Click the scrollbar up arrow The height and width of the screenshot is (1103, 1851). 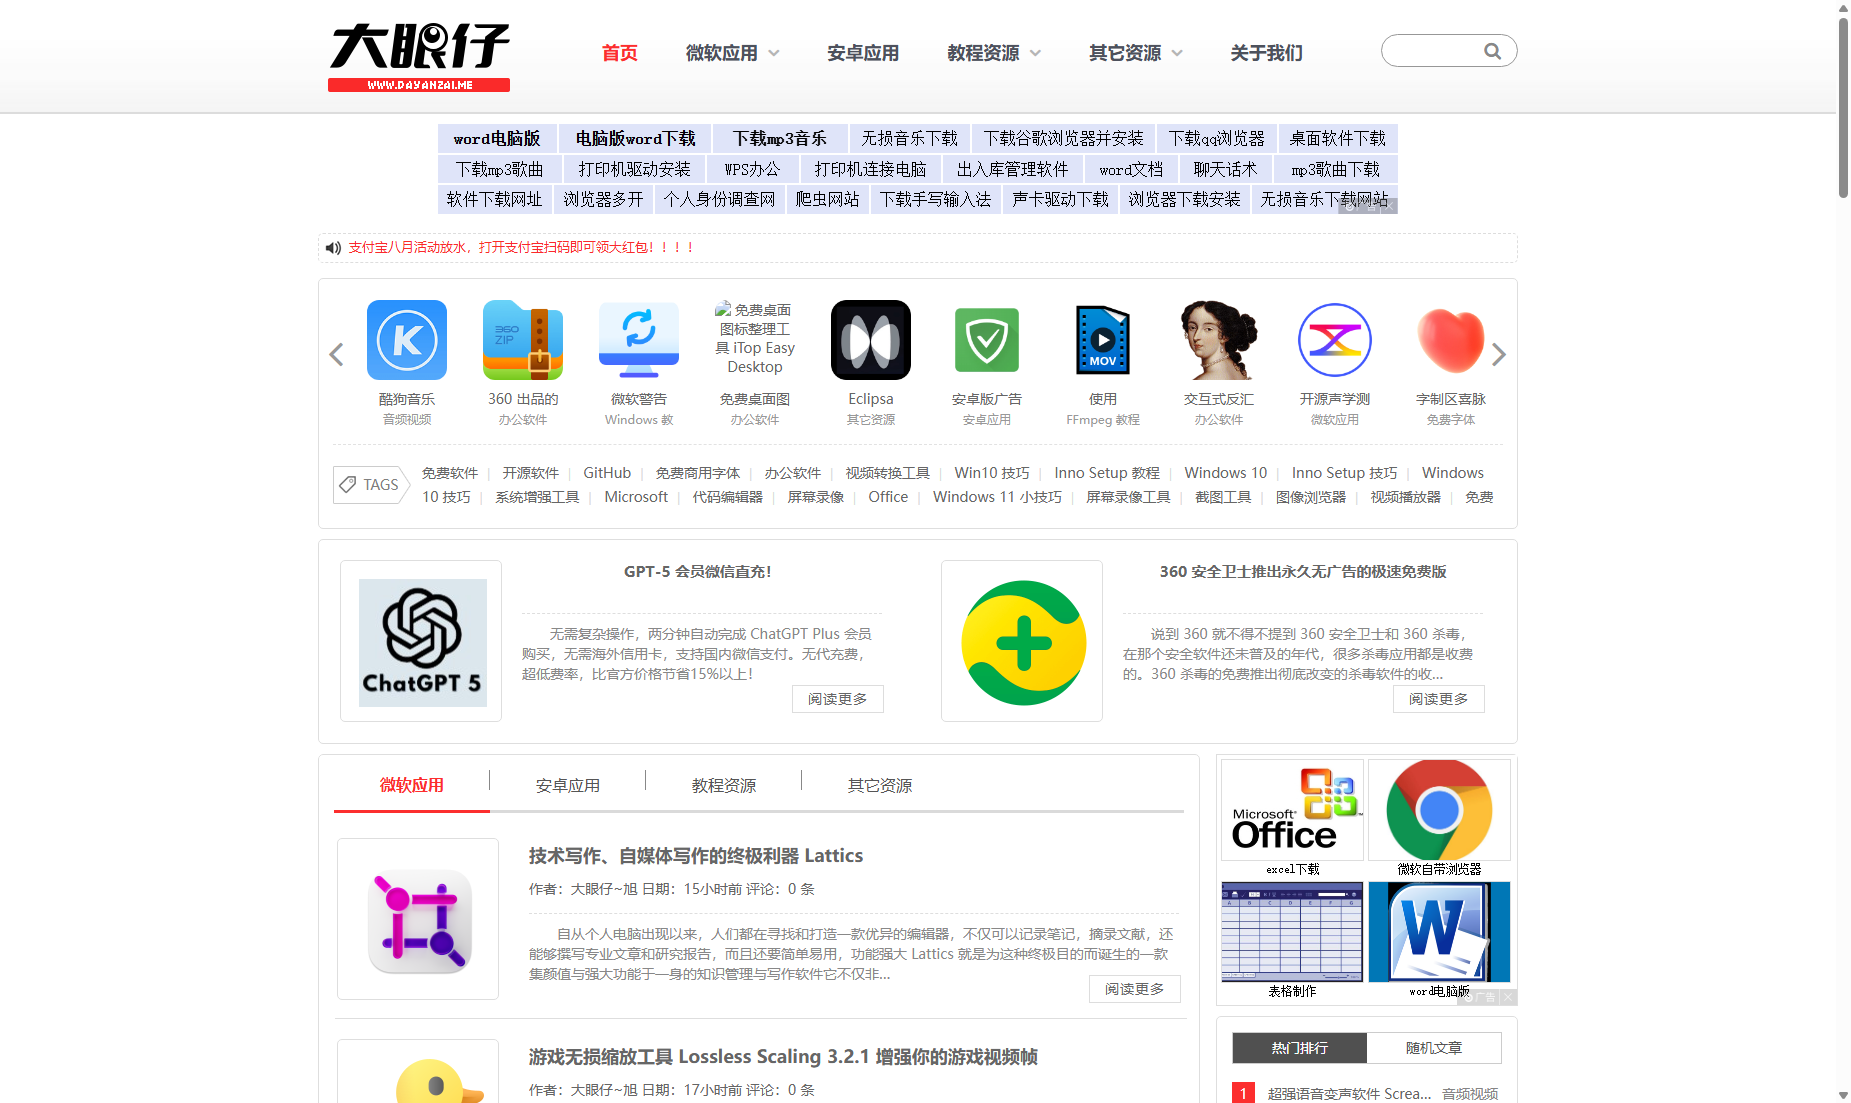click(x=1843, y=8)
